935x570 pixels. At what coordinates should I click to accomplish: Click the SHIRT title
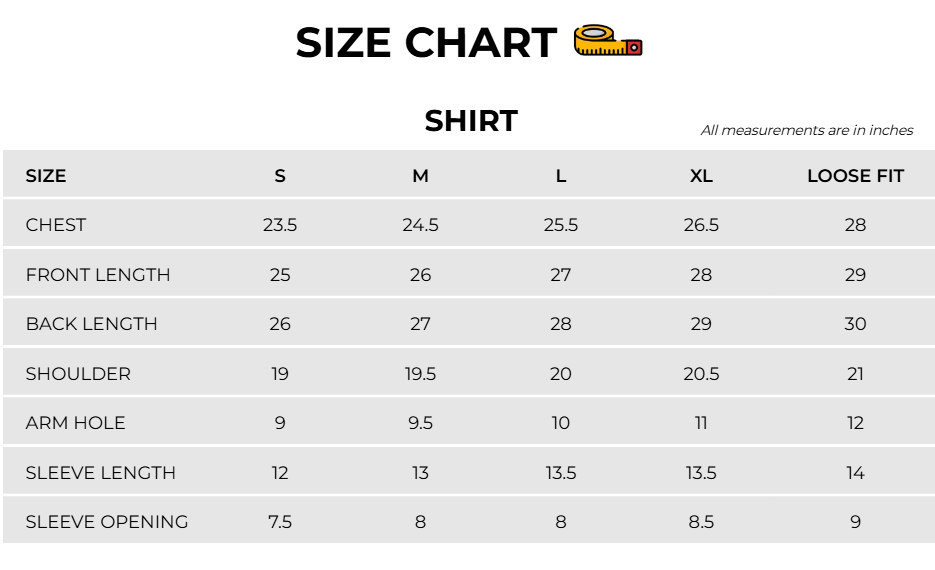(471, 121)
